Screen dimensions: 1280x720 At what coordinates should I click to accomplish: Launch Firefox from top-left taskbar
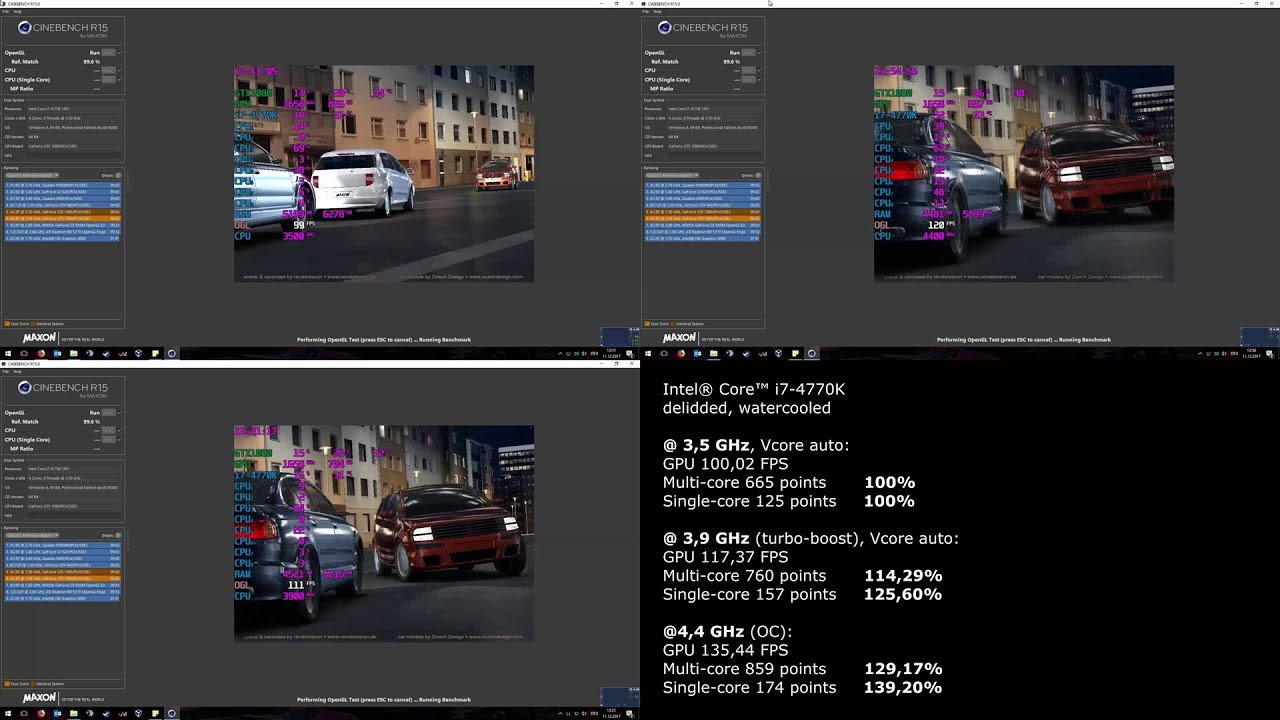click(41, 353)
